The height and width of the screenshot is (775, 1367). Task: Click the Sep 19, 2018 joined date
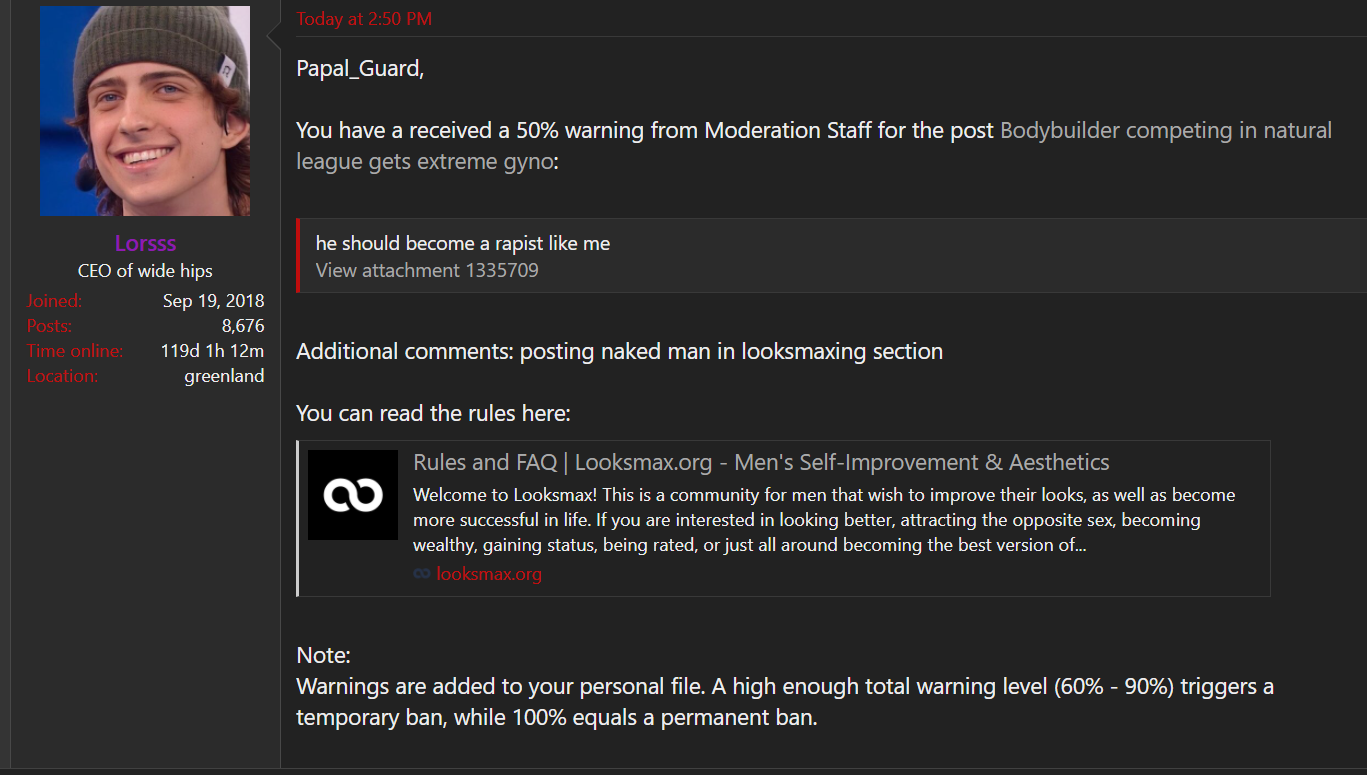[x=214, y=301]
